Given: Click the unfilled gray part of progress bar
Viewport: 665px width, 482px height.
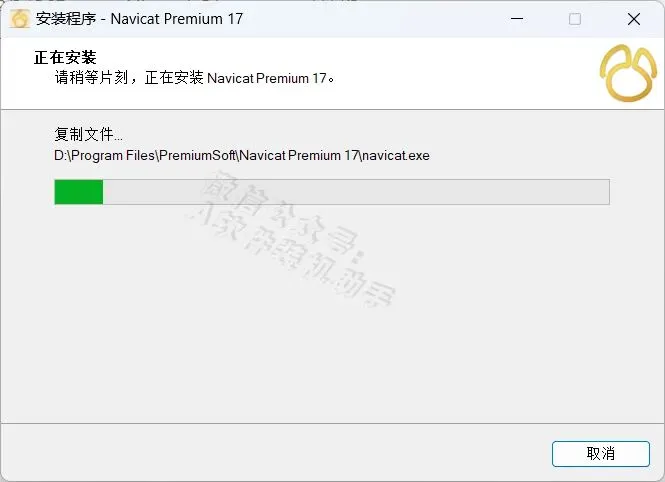Looking at the screenshot, I should [356, 192].
